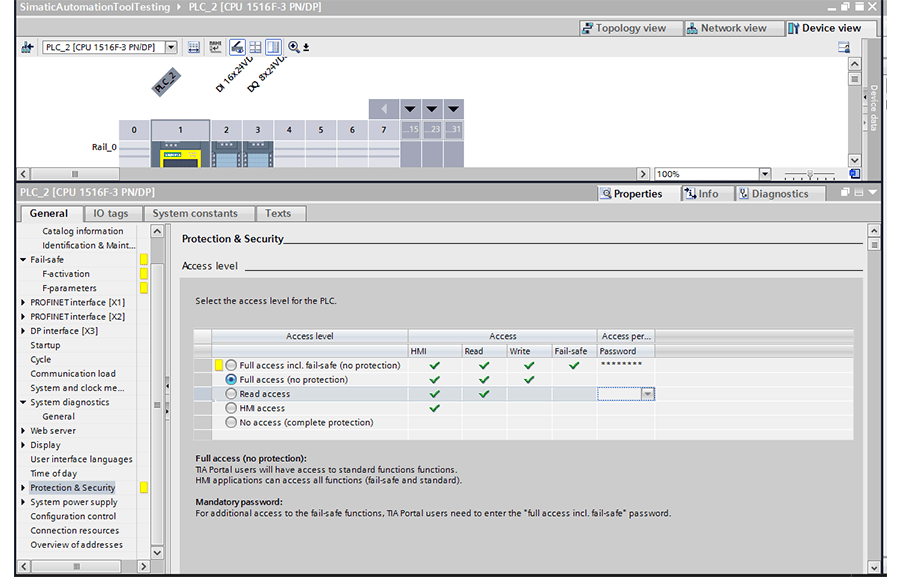This screenshot has height=577, width=900.
Task: Click the save window settings down-arrow icon
Action: tap(306, 48)
